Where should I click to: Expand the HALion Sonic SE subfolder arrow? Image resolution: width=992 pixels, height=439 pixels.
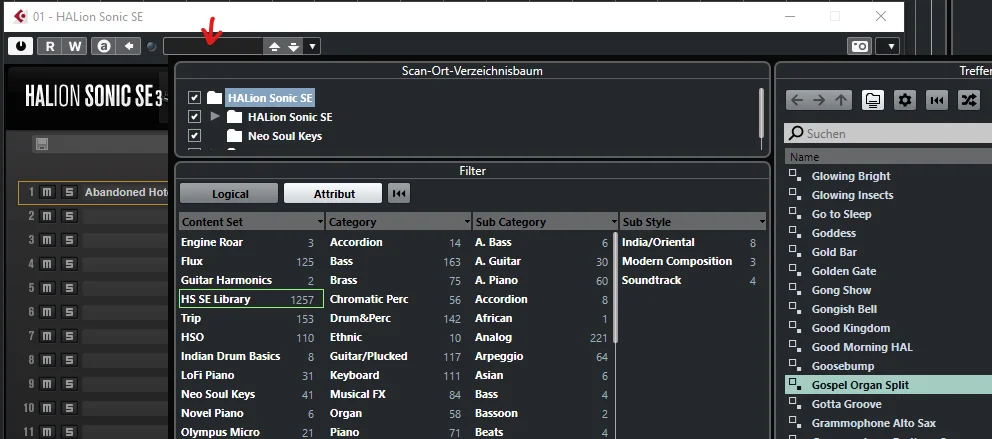point(215,116)
